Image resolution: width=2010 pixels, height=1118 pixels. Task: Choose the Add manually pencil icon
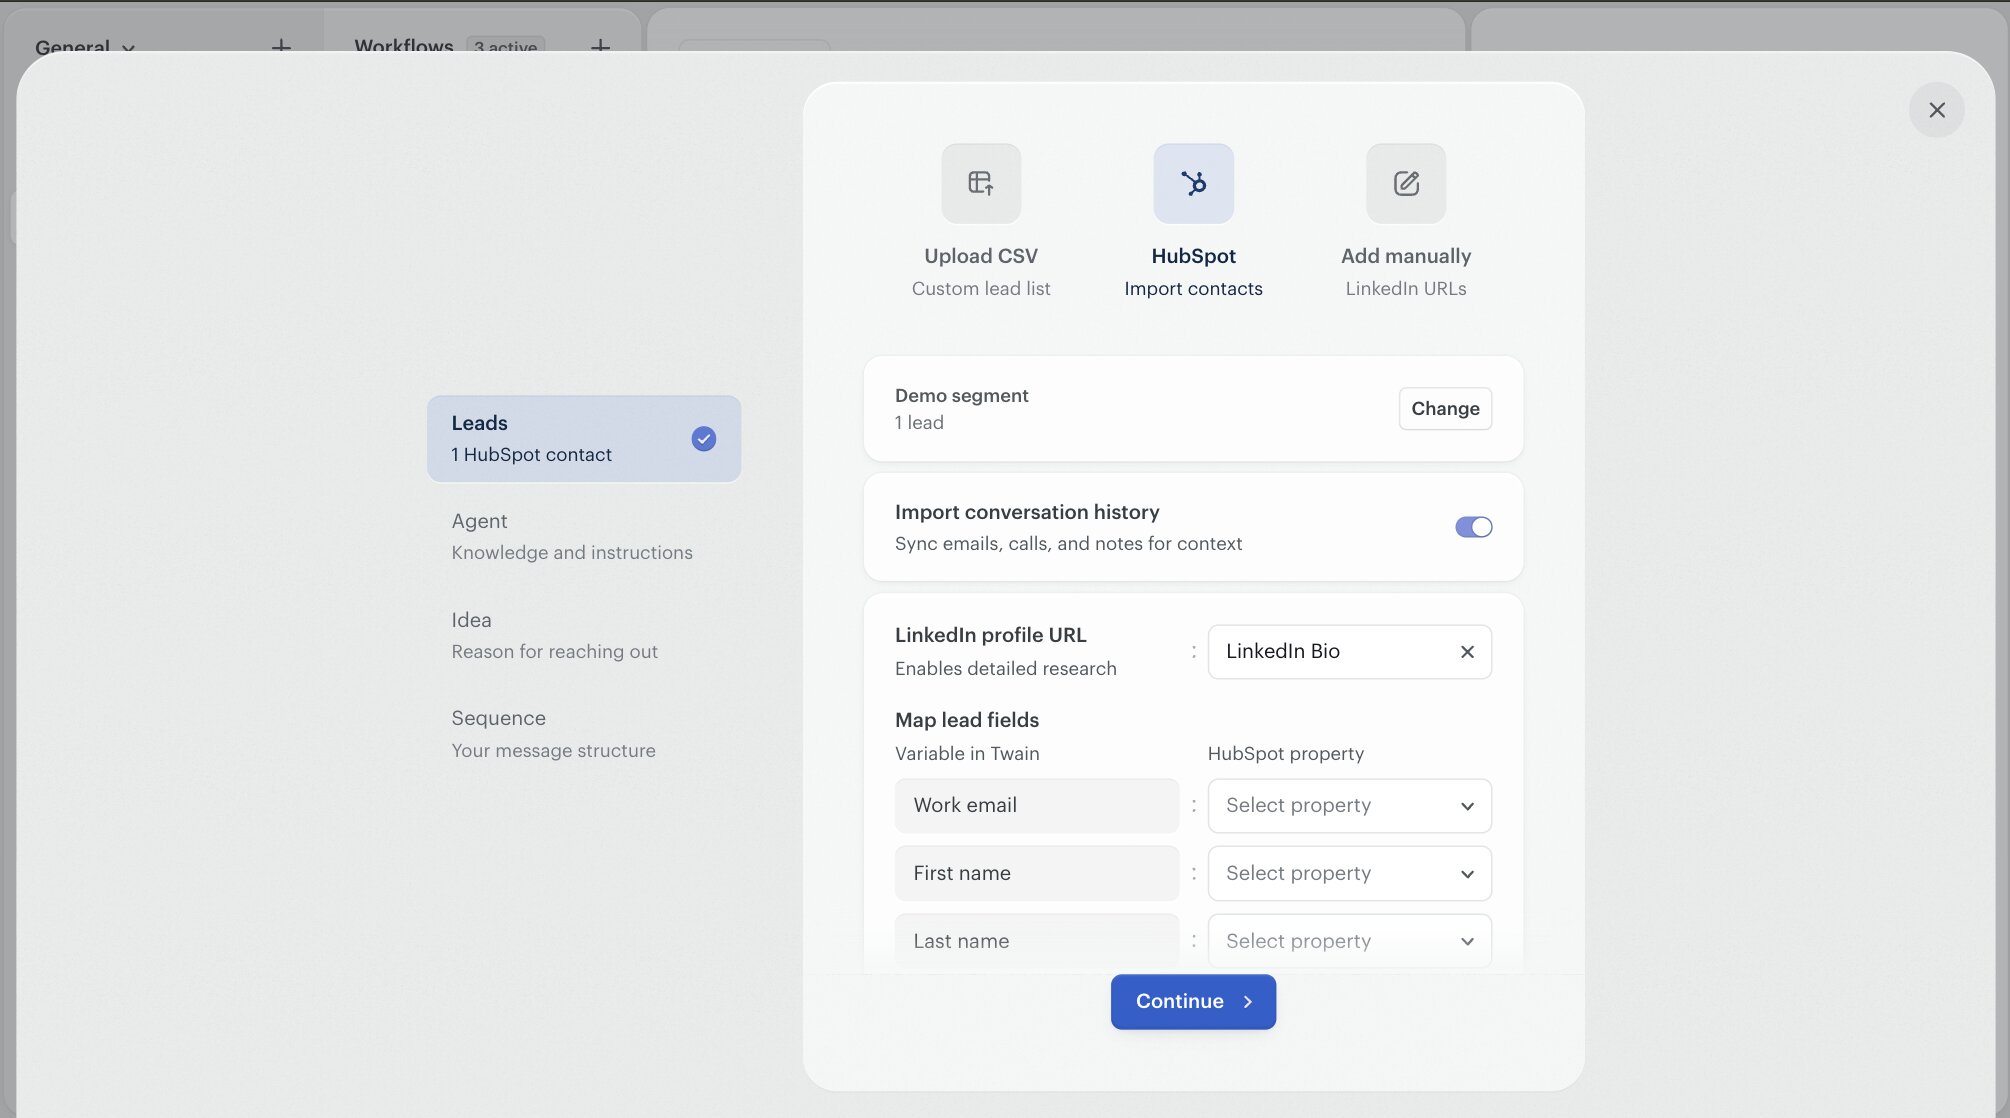(1406, 183)
